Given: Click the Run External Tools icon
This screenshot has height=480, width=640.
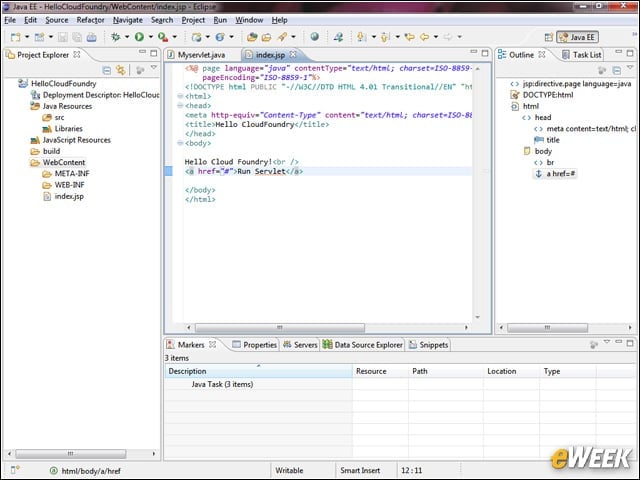Looking at the screenshot, I should tap(163, 37).
